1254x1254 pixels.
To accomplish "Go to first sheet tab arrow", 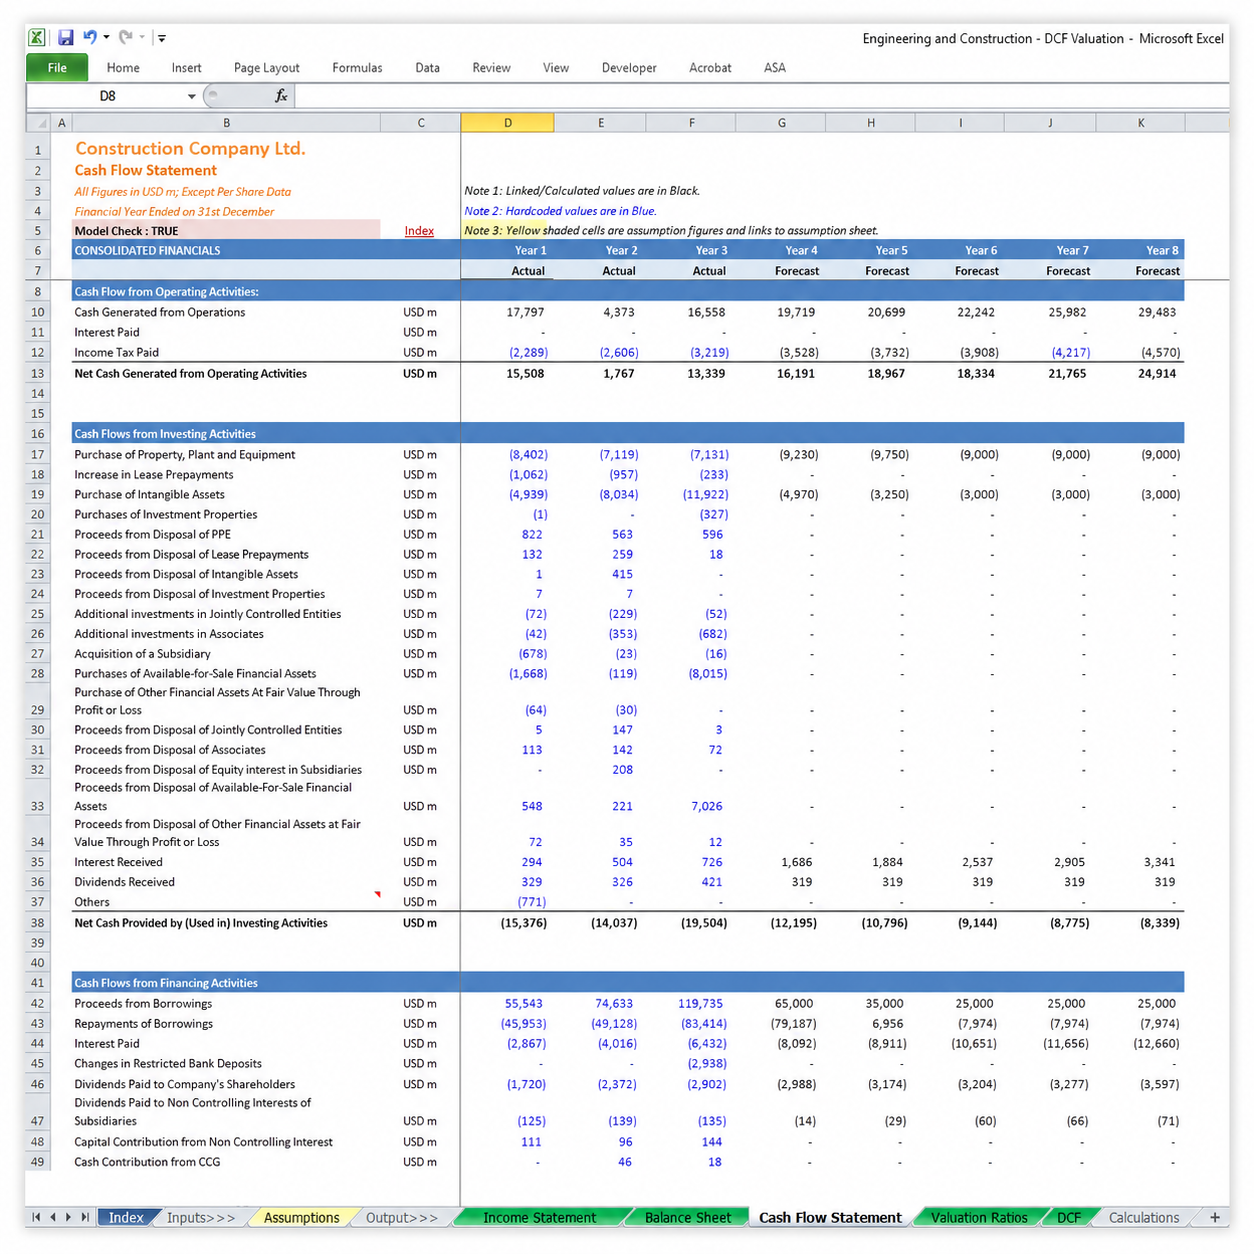I will click(x=37, y=1217).
